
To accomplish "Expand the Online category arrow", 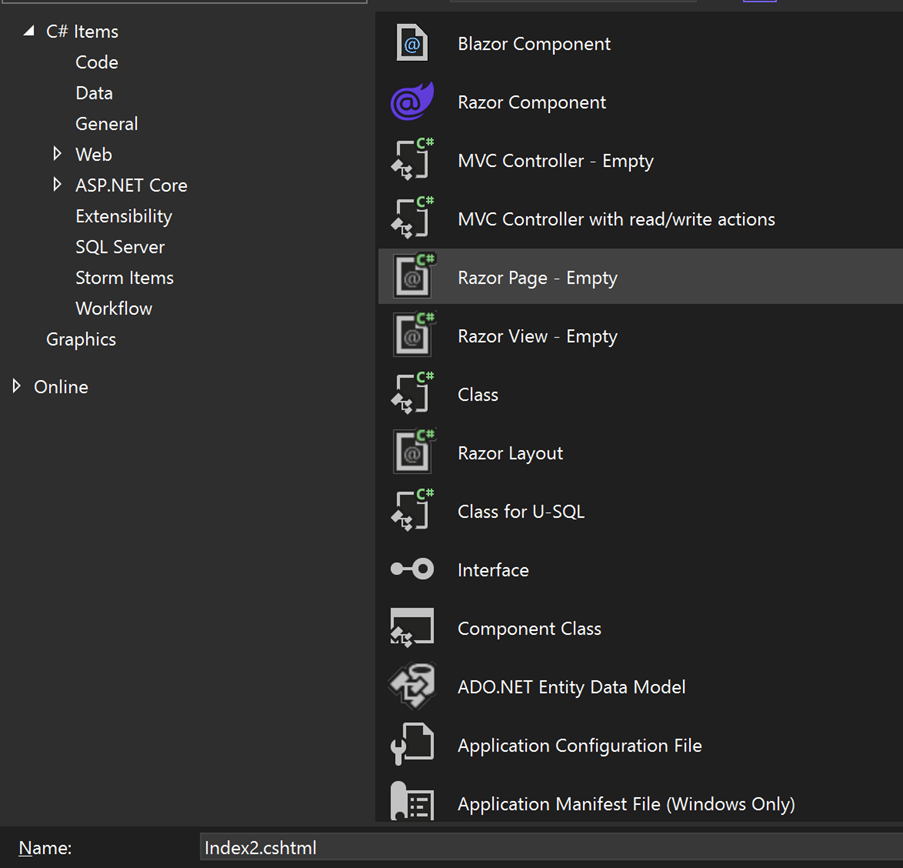I will 17,386.
